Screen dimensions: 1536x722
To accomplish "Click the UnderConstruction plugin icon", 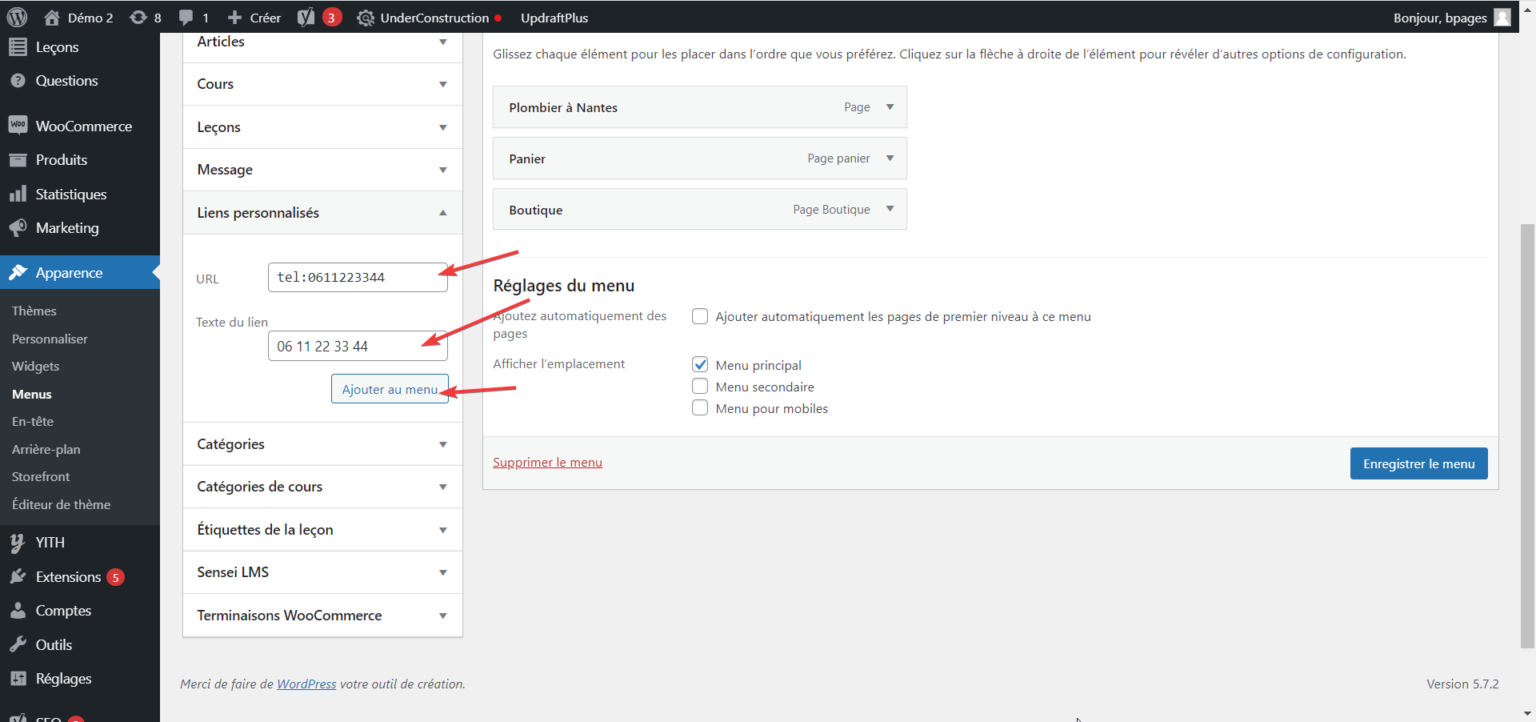I will (365, 16).
